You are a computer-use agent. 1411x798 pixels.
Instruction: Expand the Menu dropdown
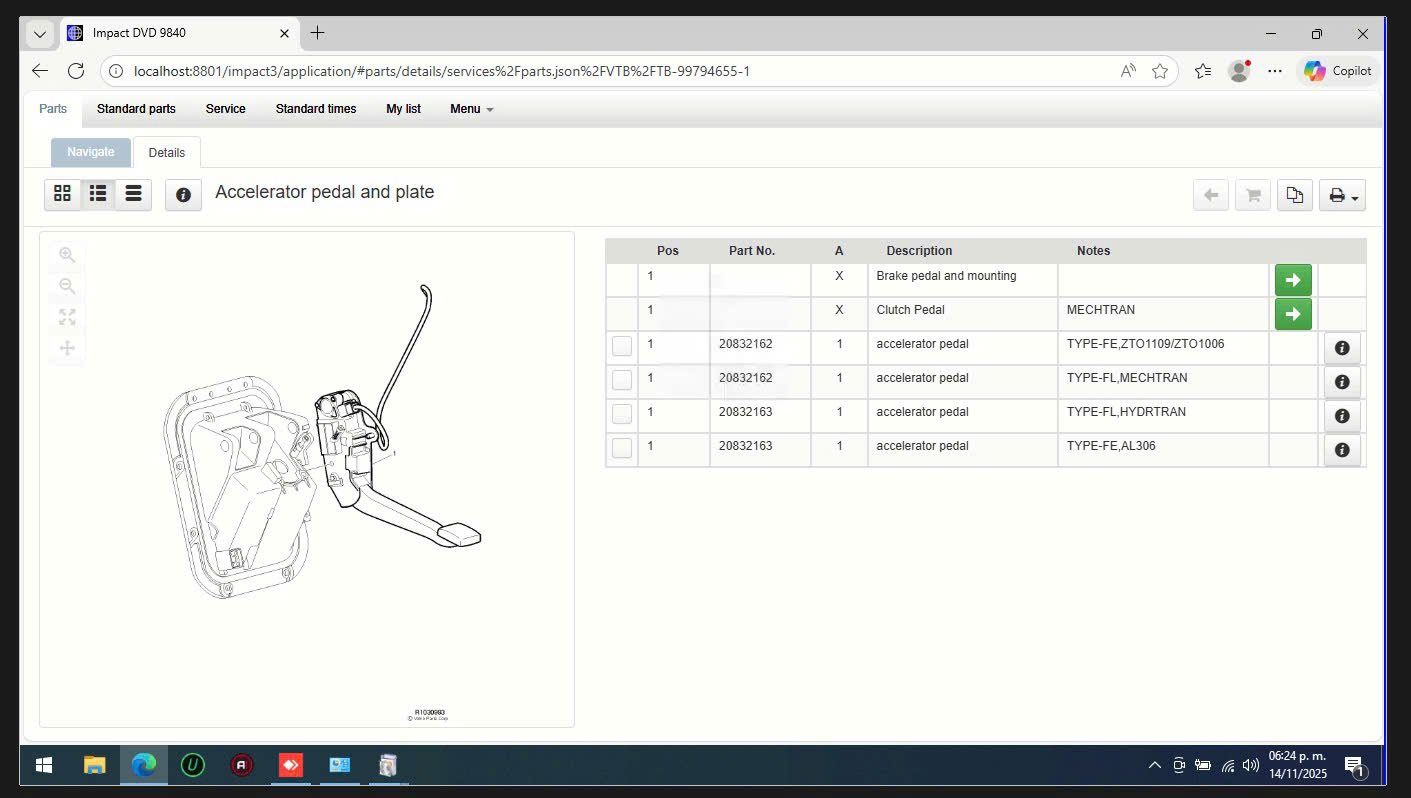471,109
